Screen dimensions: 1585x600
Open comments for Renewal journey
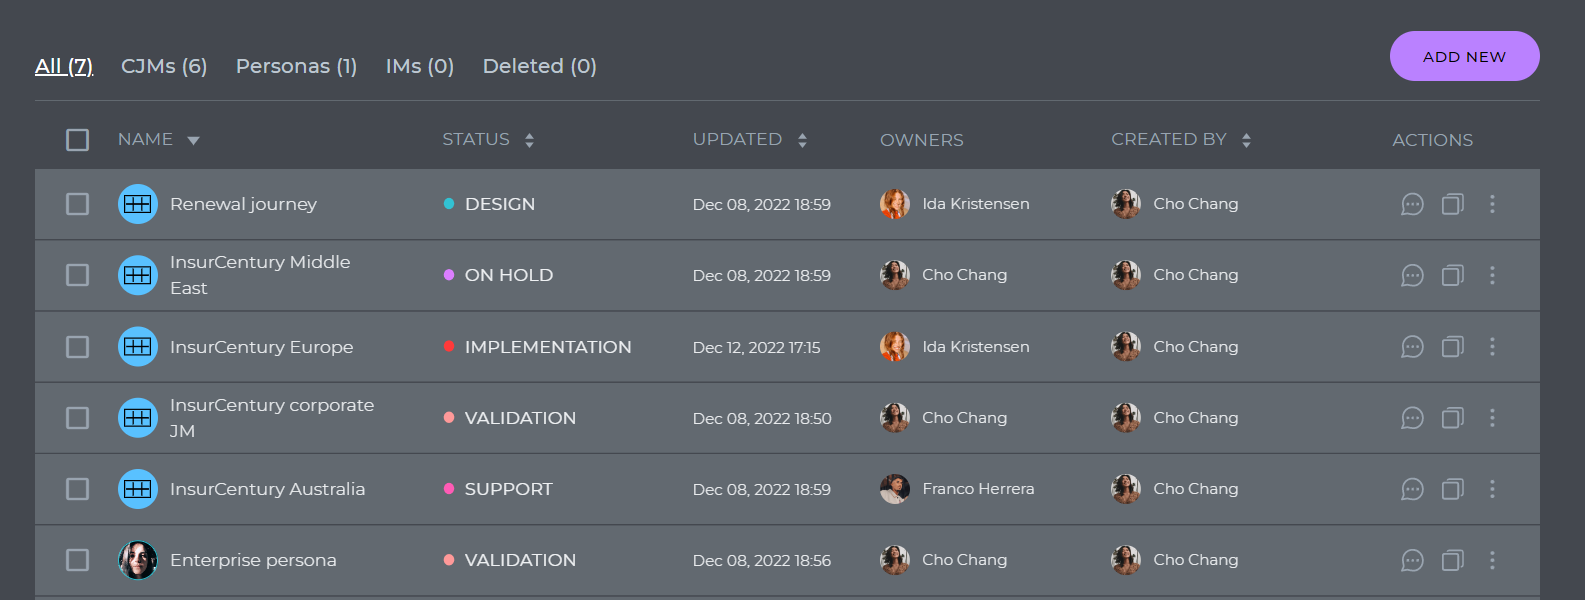pos(1412,204)
